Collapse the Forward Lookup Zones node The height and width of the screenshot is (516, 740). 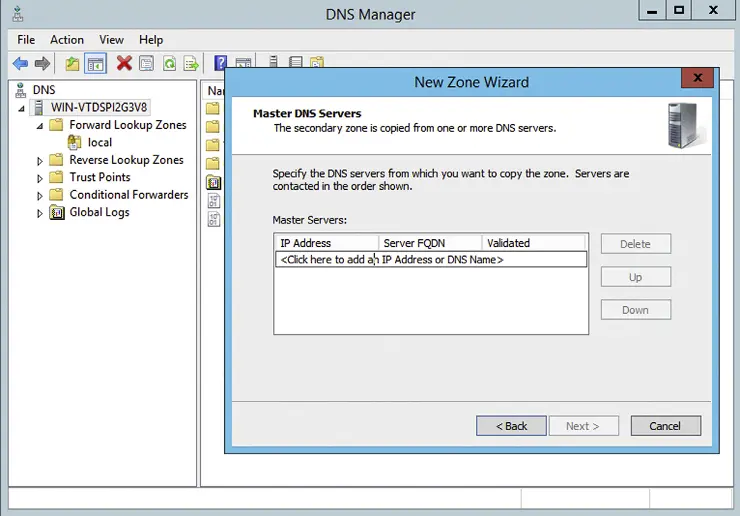40,126
